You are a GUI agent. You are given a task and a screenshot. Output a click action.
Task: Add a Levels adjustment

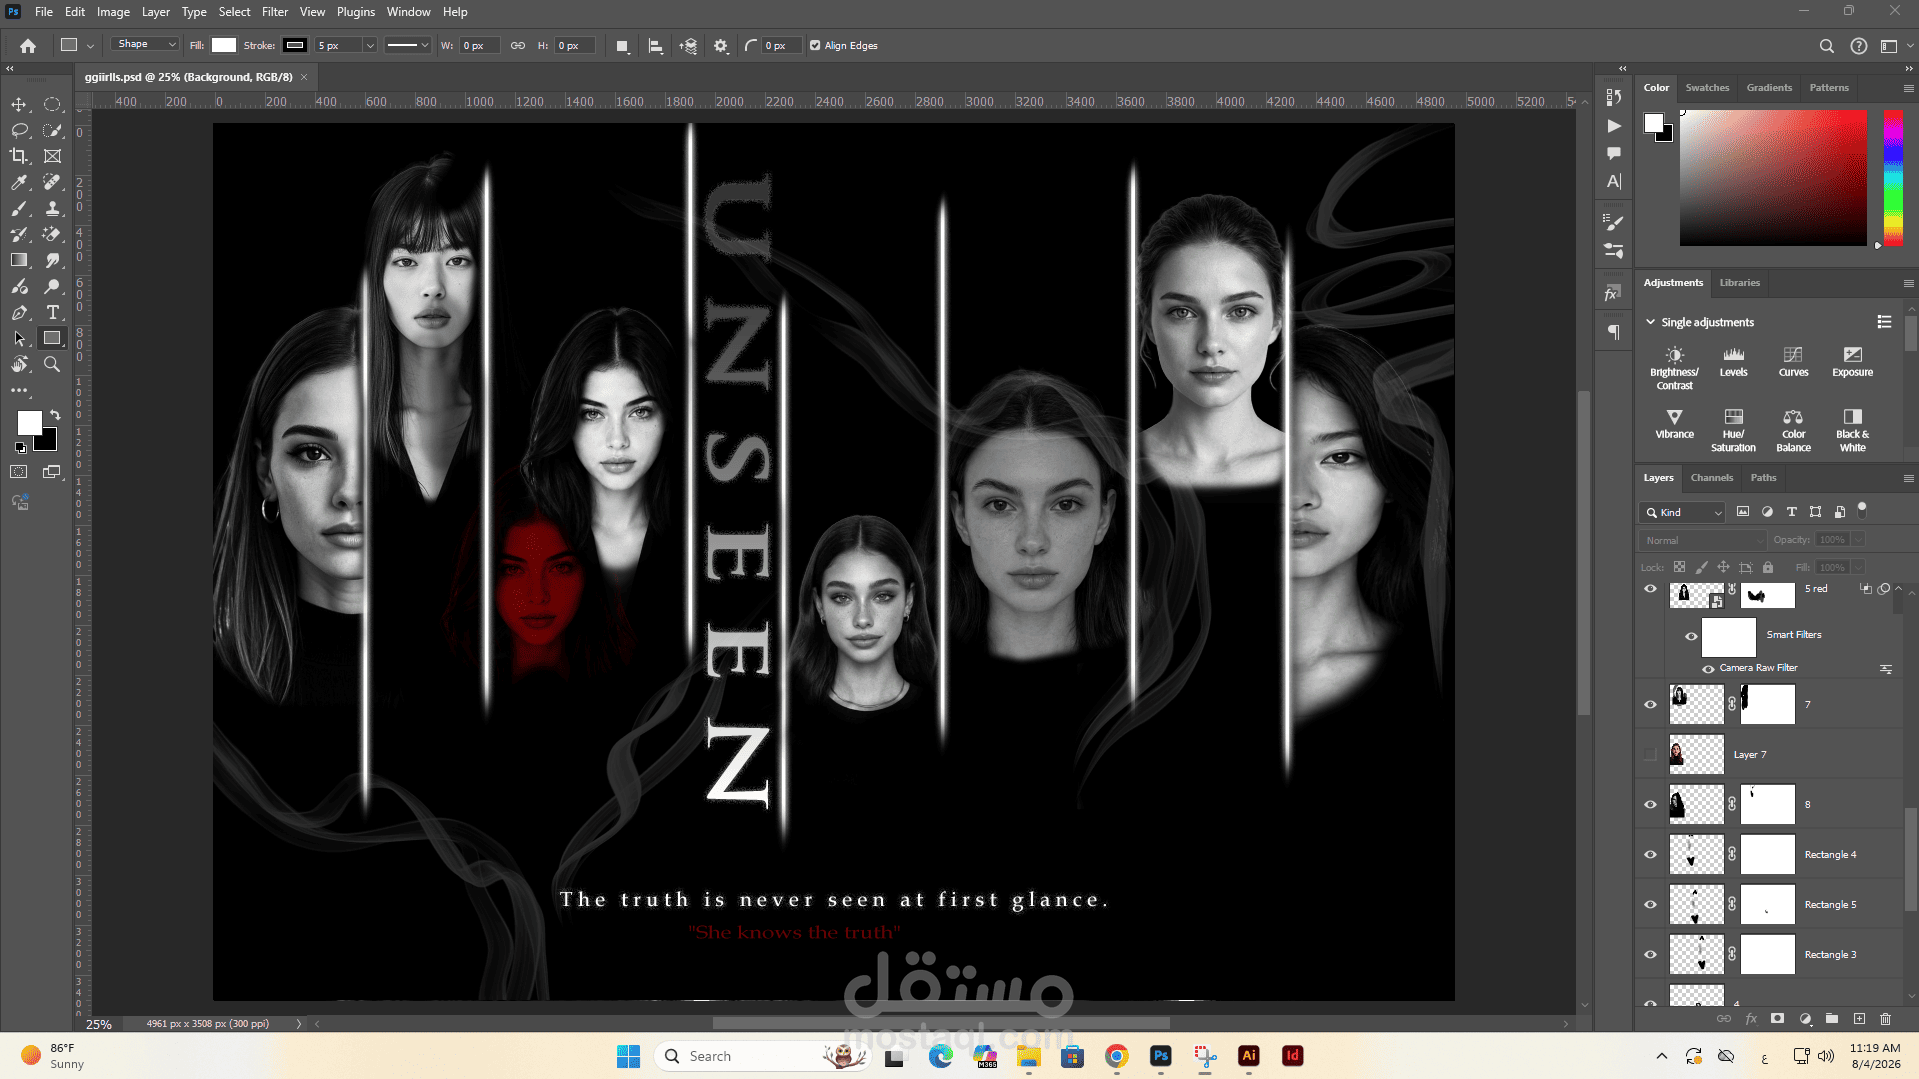coord(1733,362)
